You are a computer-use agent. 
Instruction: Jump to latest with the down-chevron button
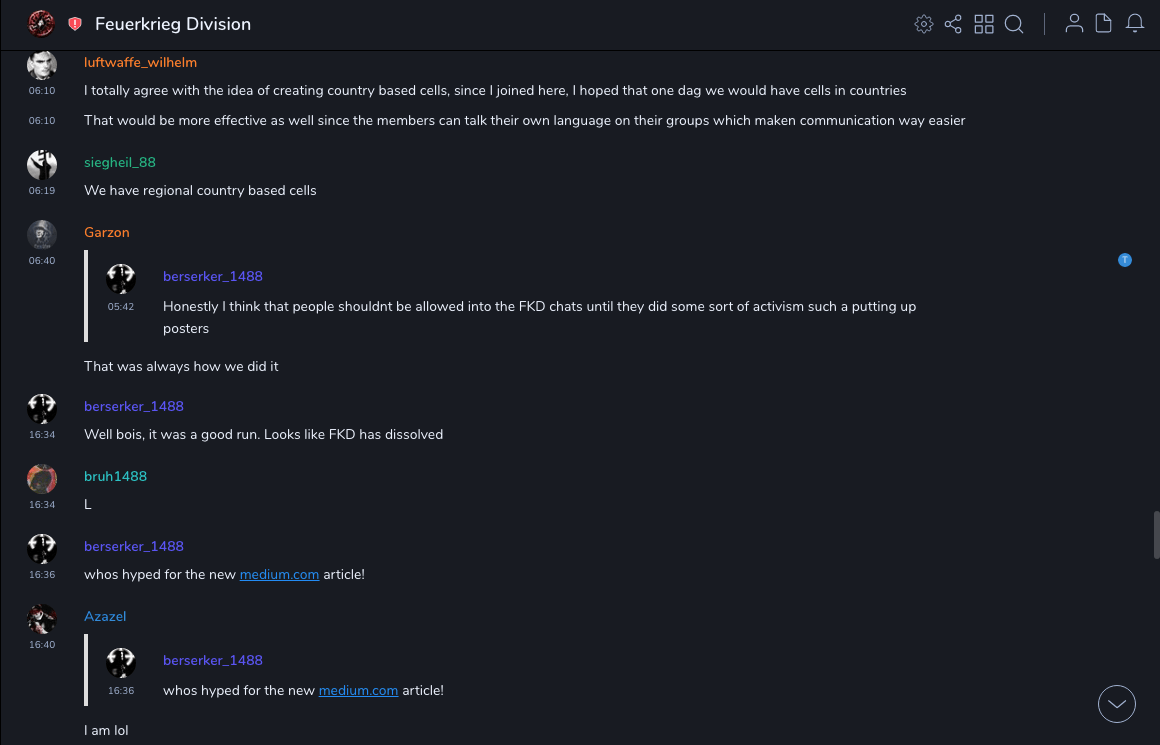[x=1117, y=704]
